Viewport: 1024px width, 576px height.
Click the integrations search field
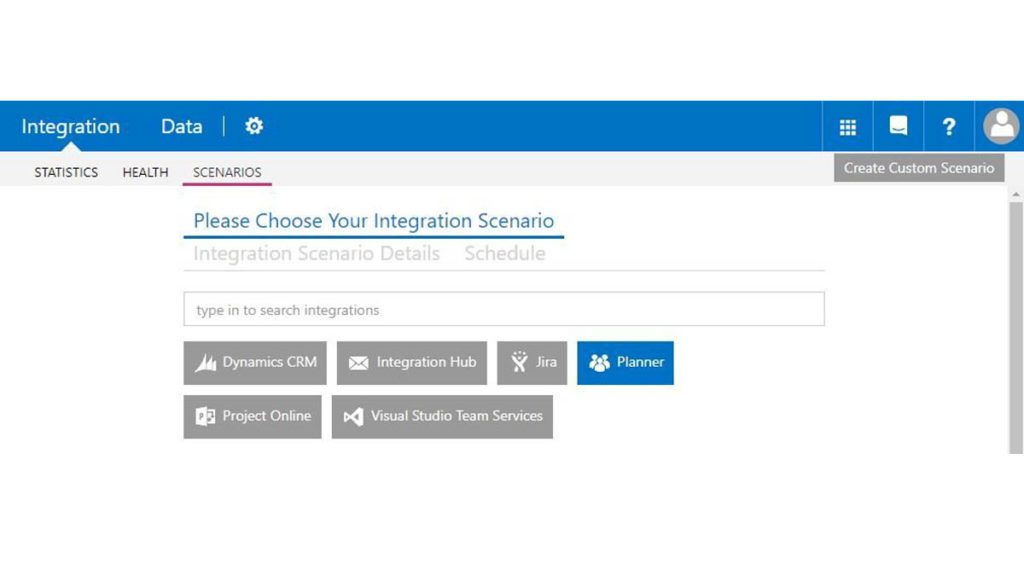503,309
